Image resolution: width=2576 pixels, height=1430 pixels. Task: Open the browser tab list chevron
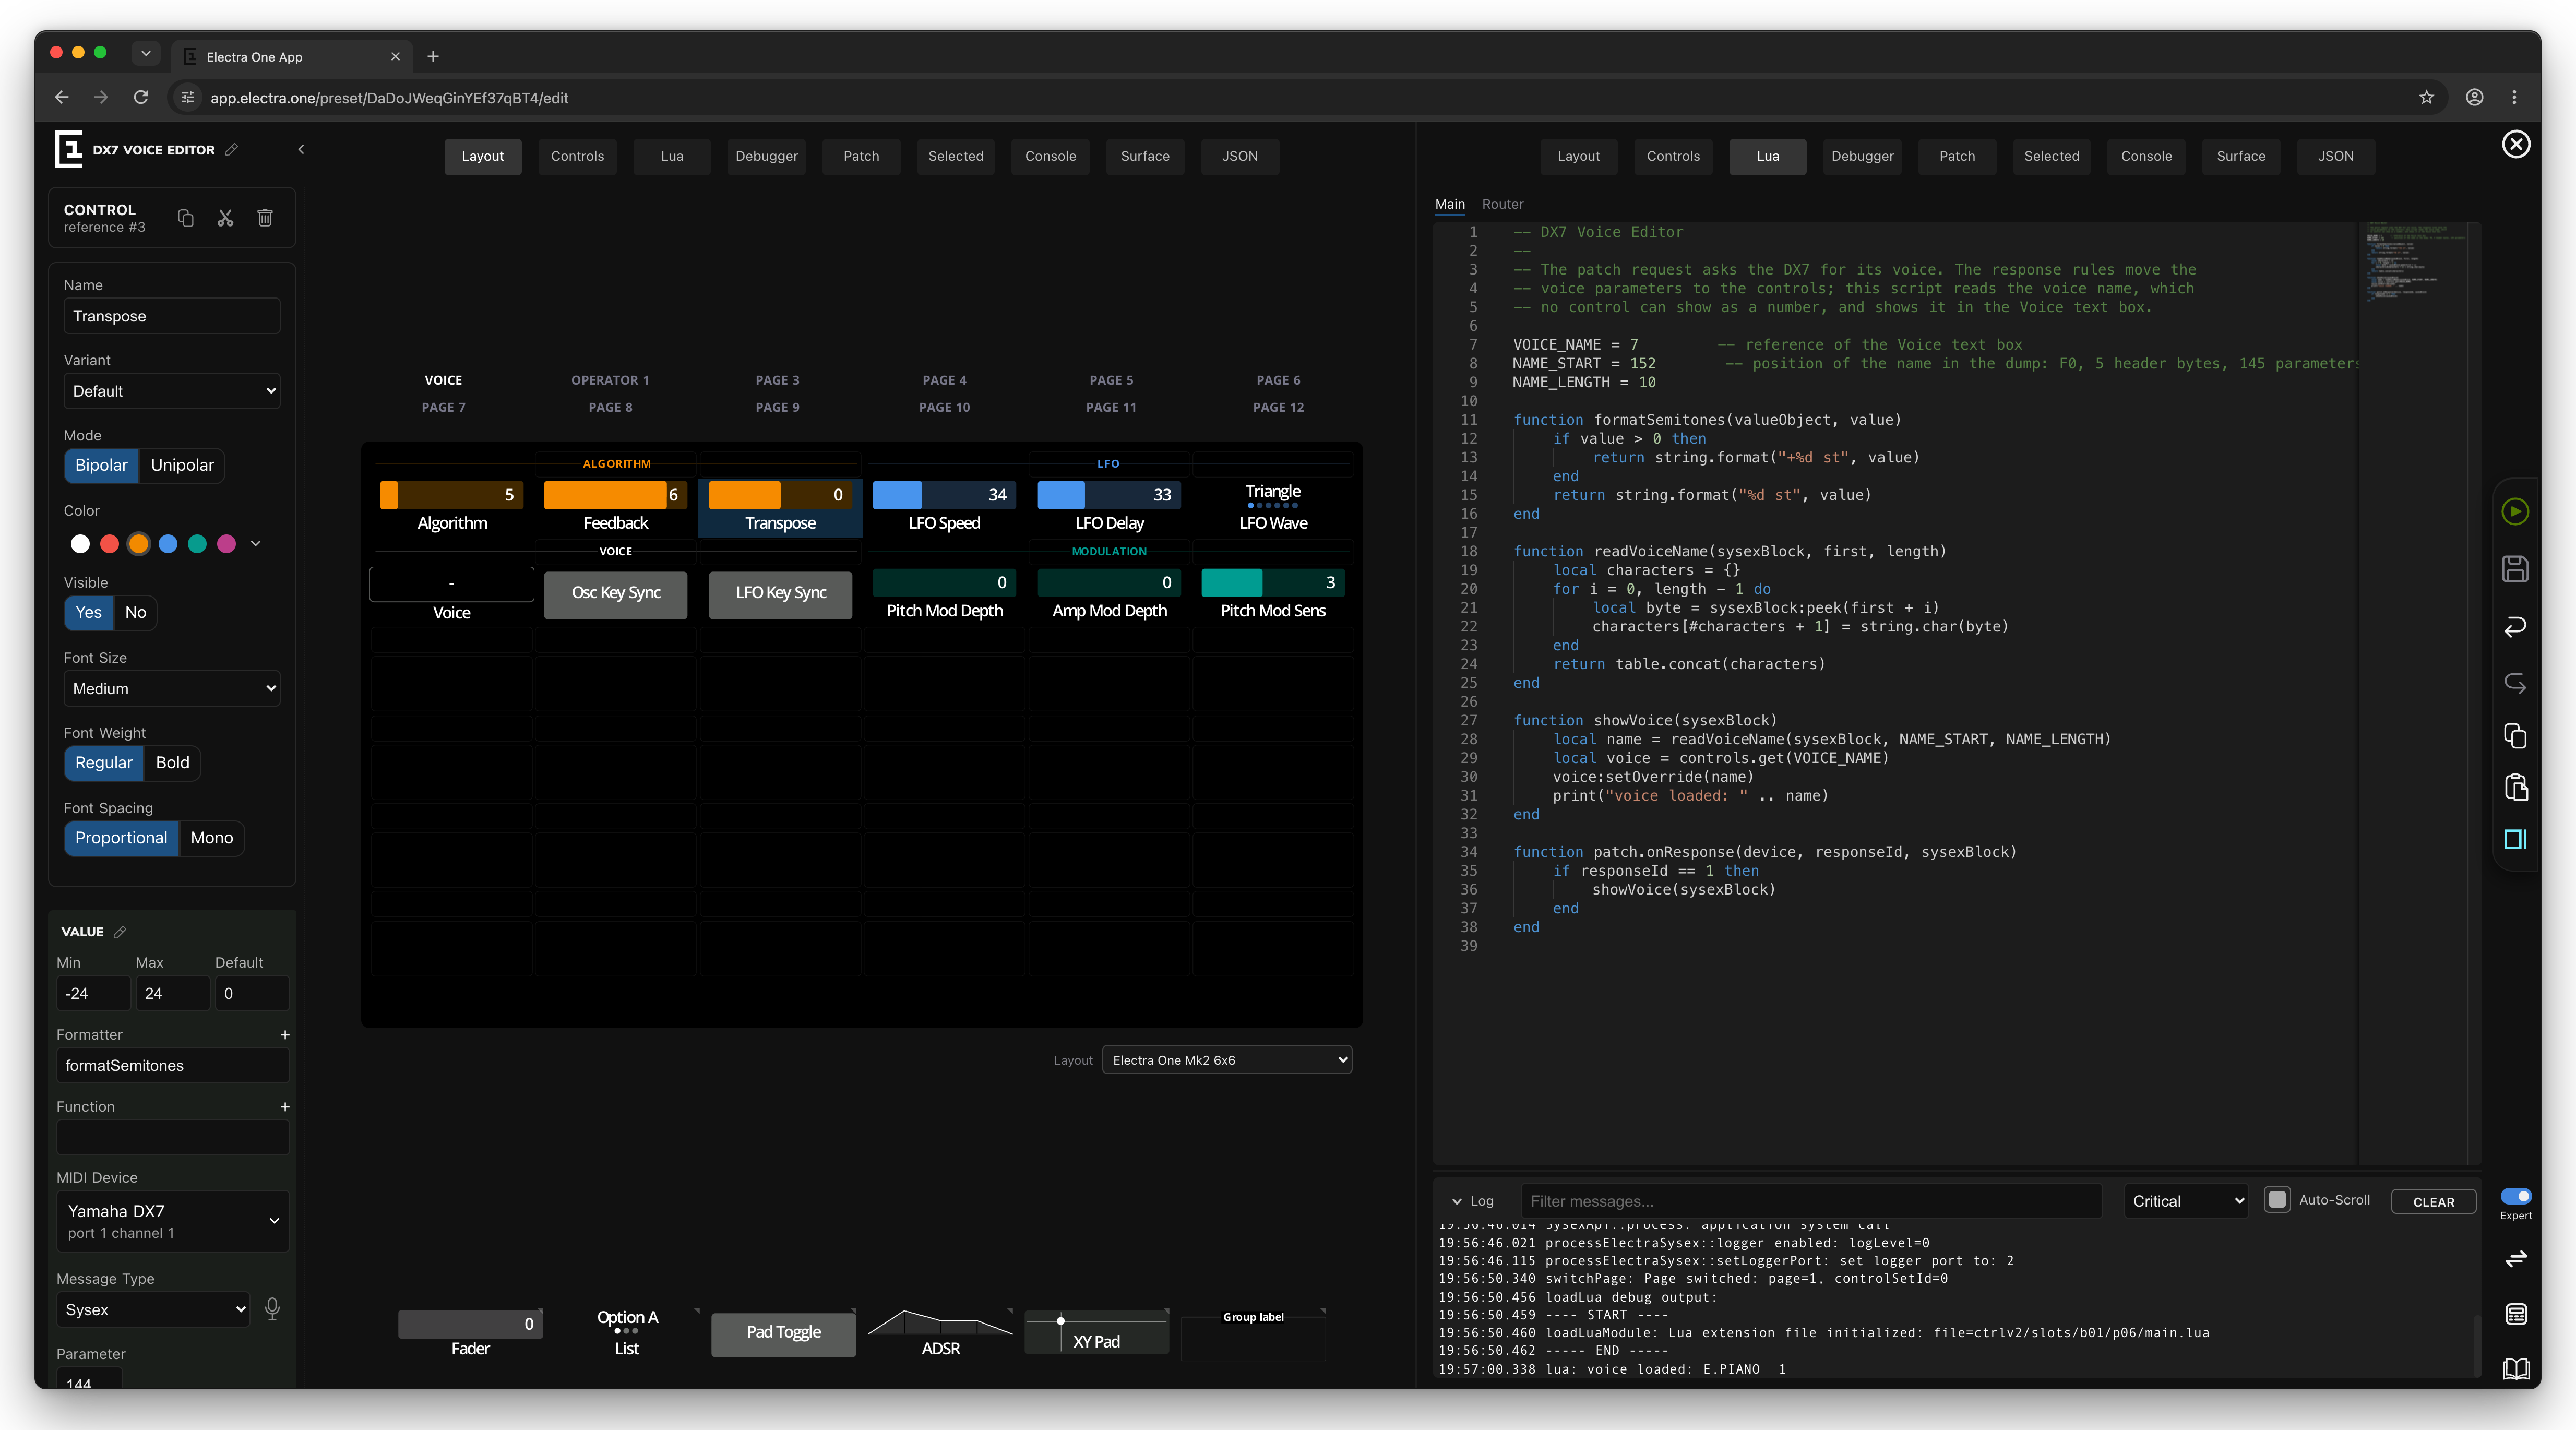pos(145,53)
